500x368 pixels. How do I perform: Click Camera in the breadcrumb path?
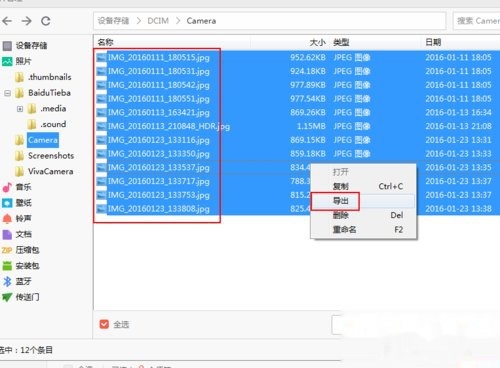click(201, 21)
